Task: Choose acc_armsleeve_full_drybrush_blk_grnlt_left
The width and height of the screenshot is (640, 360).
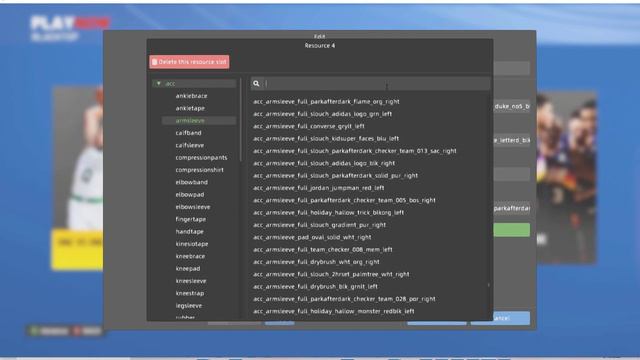Action: tap(315, 287)
